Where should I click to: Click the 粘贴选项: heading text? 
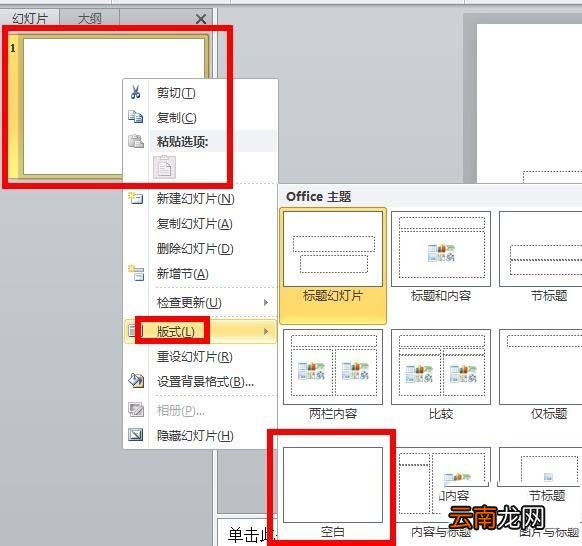coord(182,141)
